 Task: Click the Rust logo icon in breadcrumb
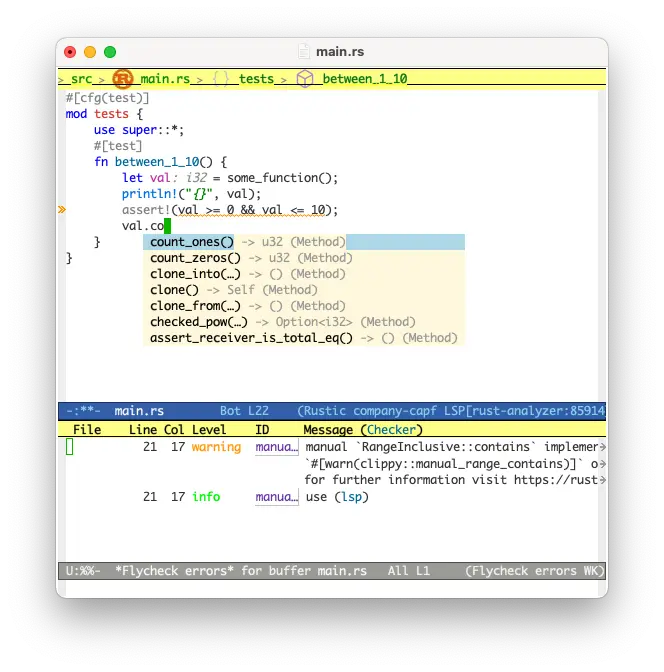pyautogui.click(x=123, y=79)
